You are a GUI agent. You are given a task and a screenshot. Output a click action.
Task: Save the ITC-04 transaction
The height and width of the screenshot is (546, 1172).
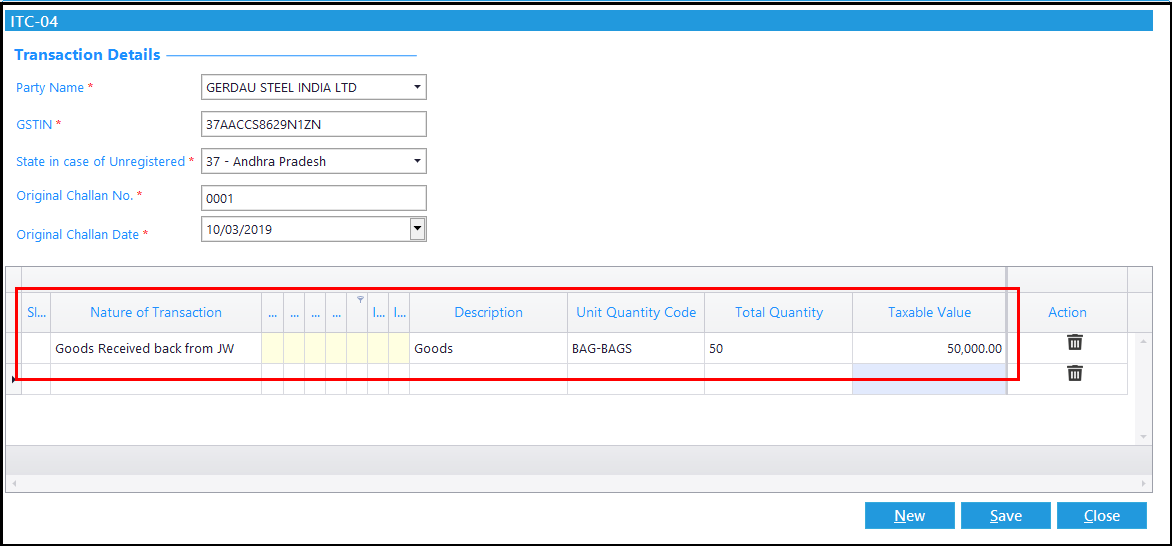coord(1005,515)
